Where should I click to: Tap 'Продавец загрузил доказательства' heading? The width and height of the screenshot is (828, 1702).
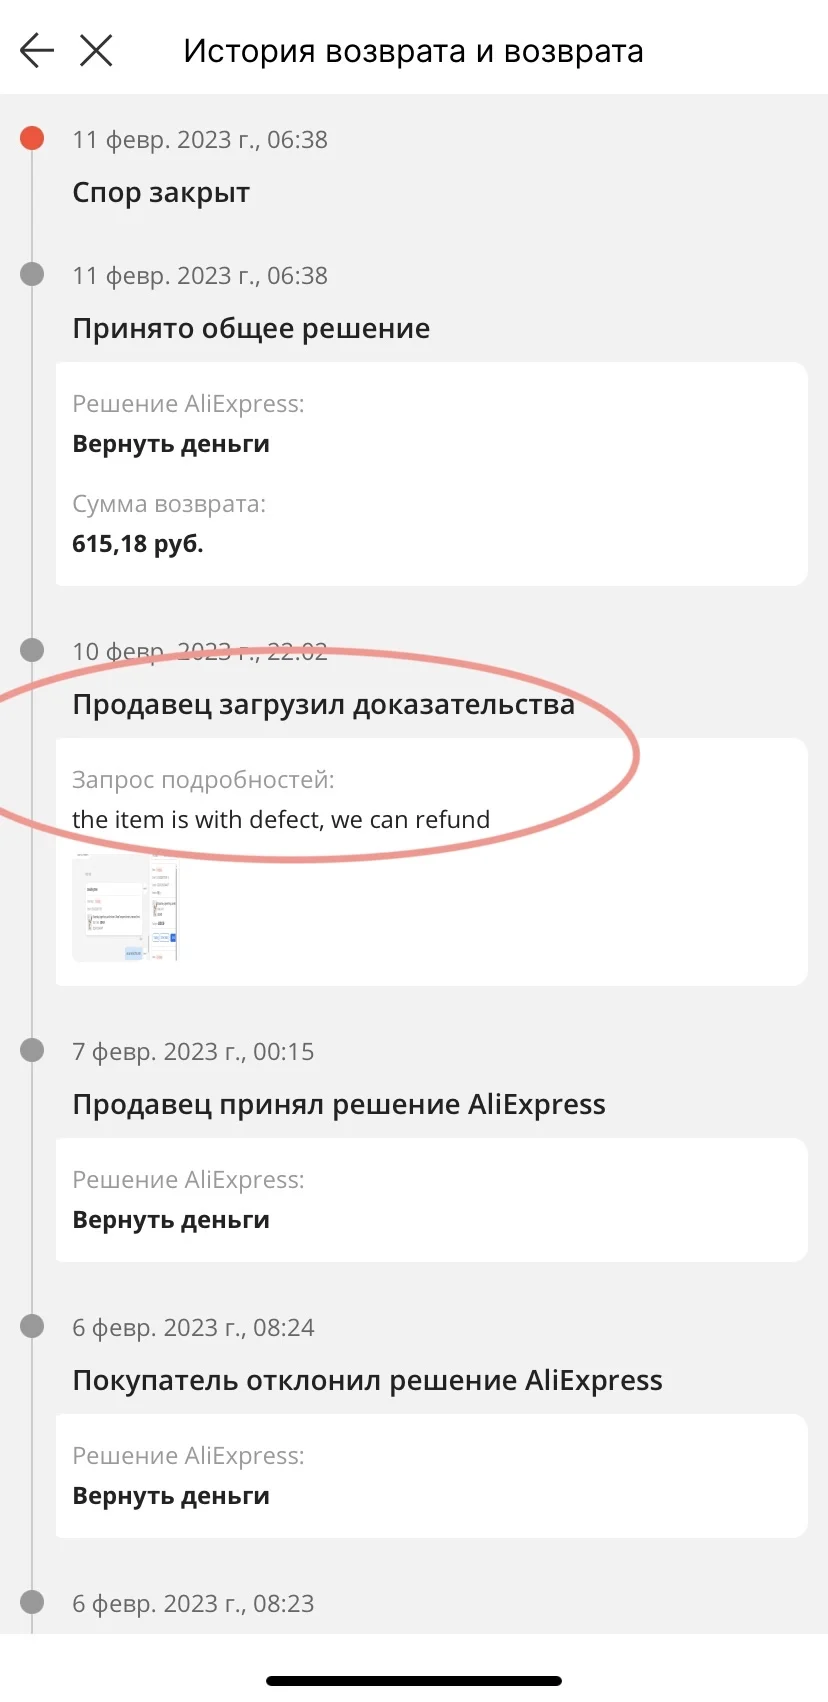323,704
